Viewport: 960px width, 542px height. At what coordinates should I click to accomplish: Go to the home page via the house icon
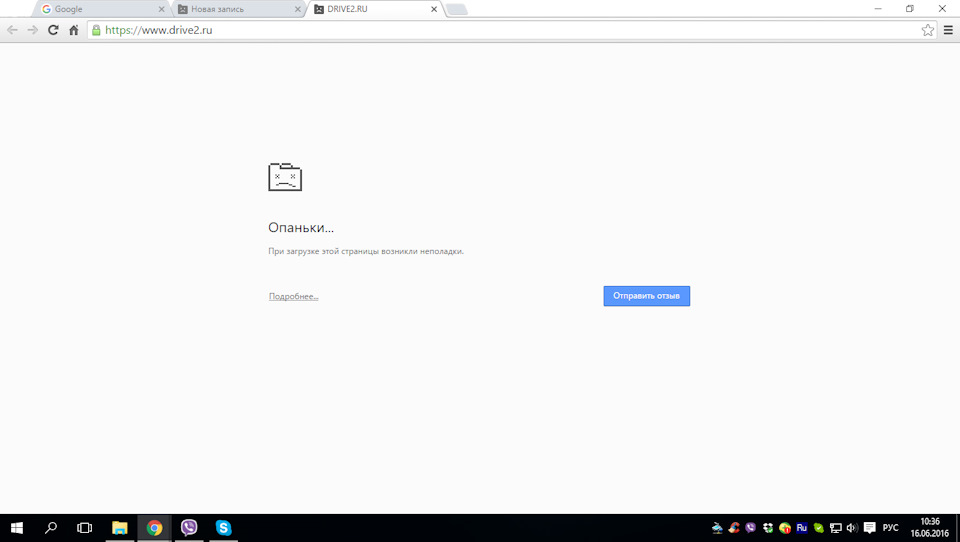73,30
